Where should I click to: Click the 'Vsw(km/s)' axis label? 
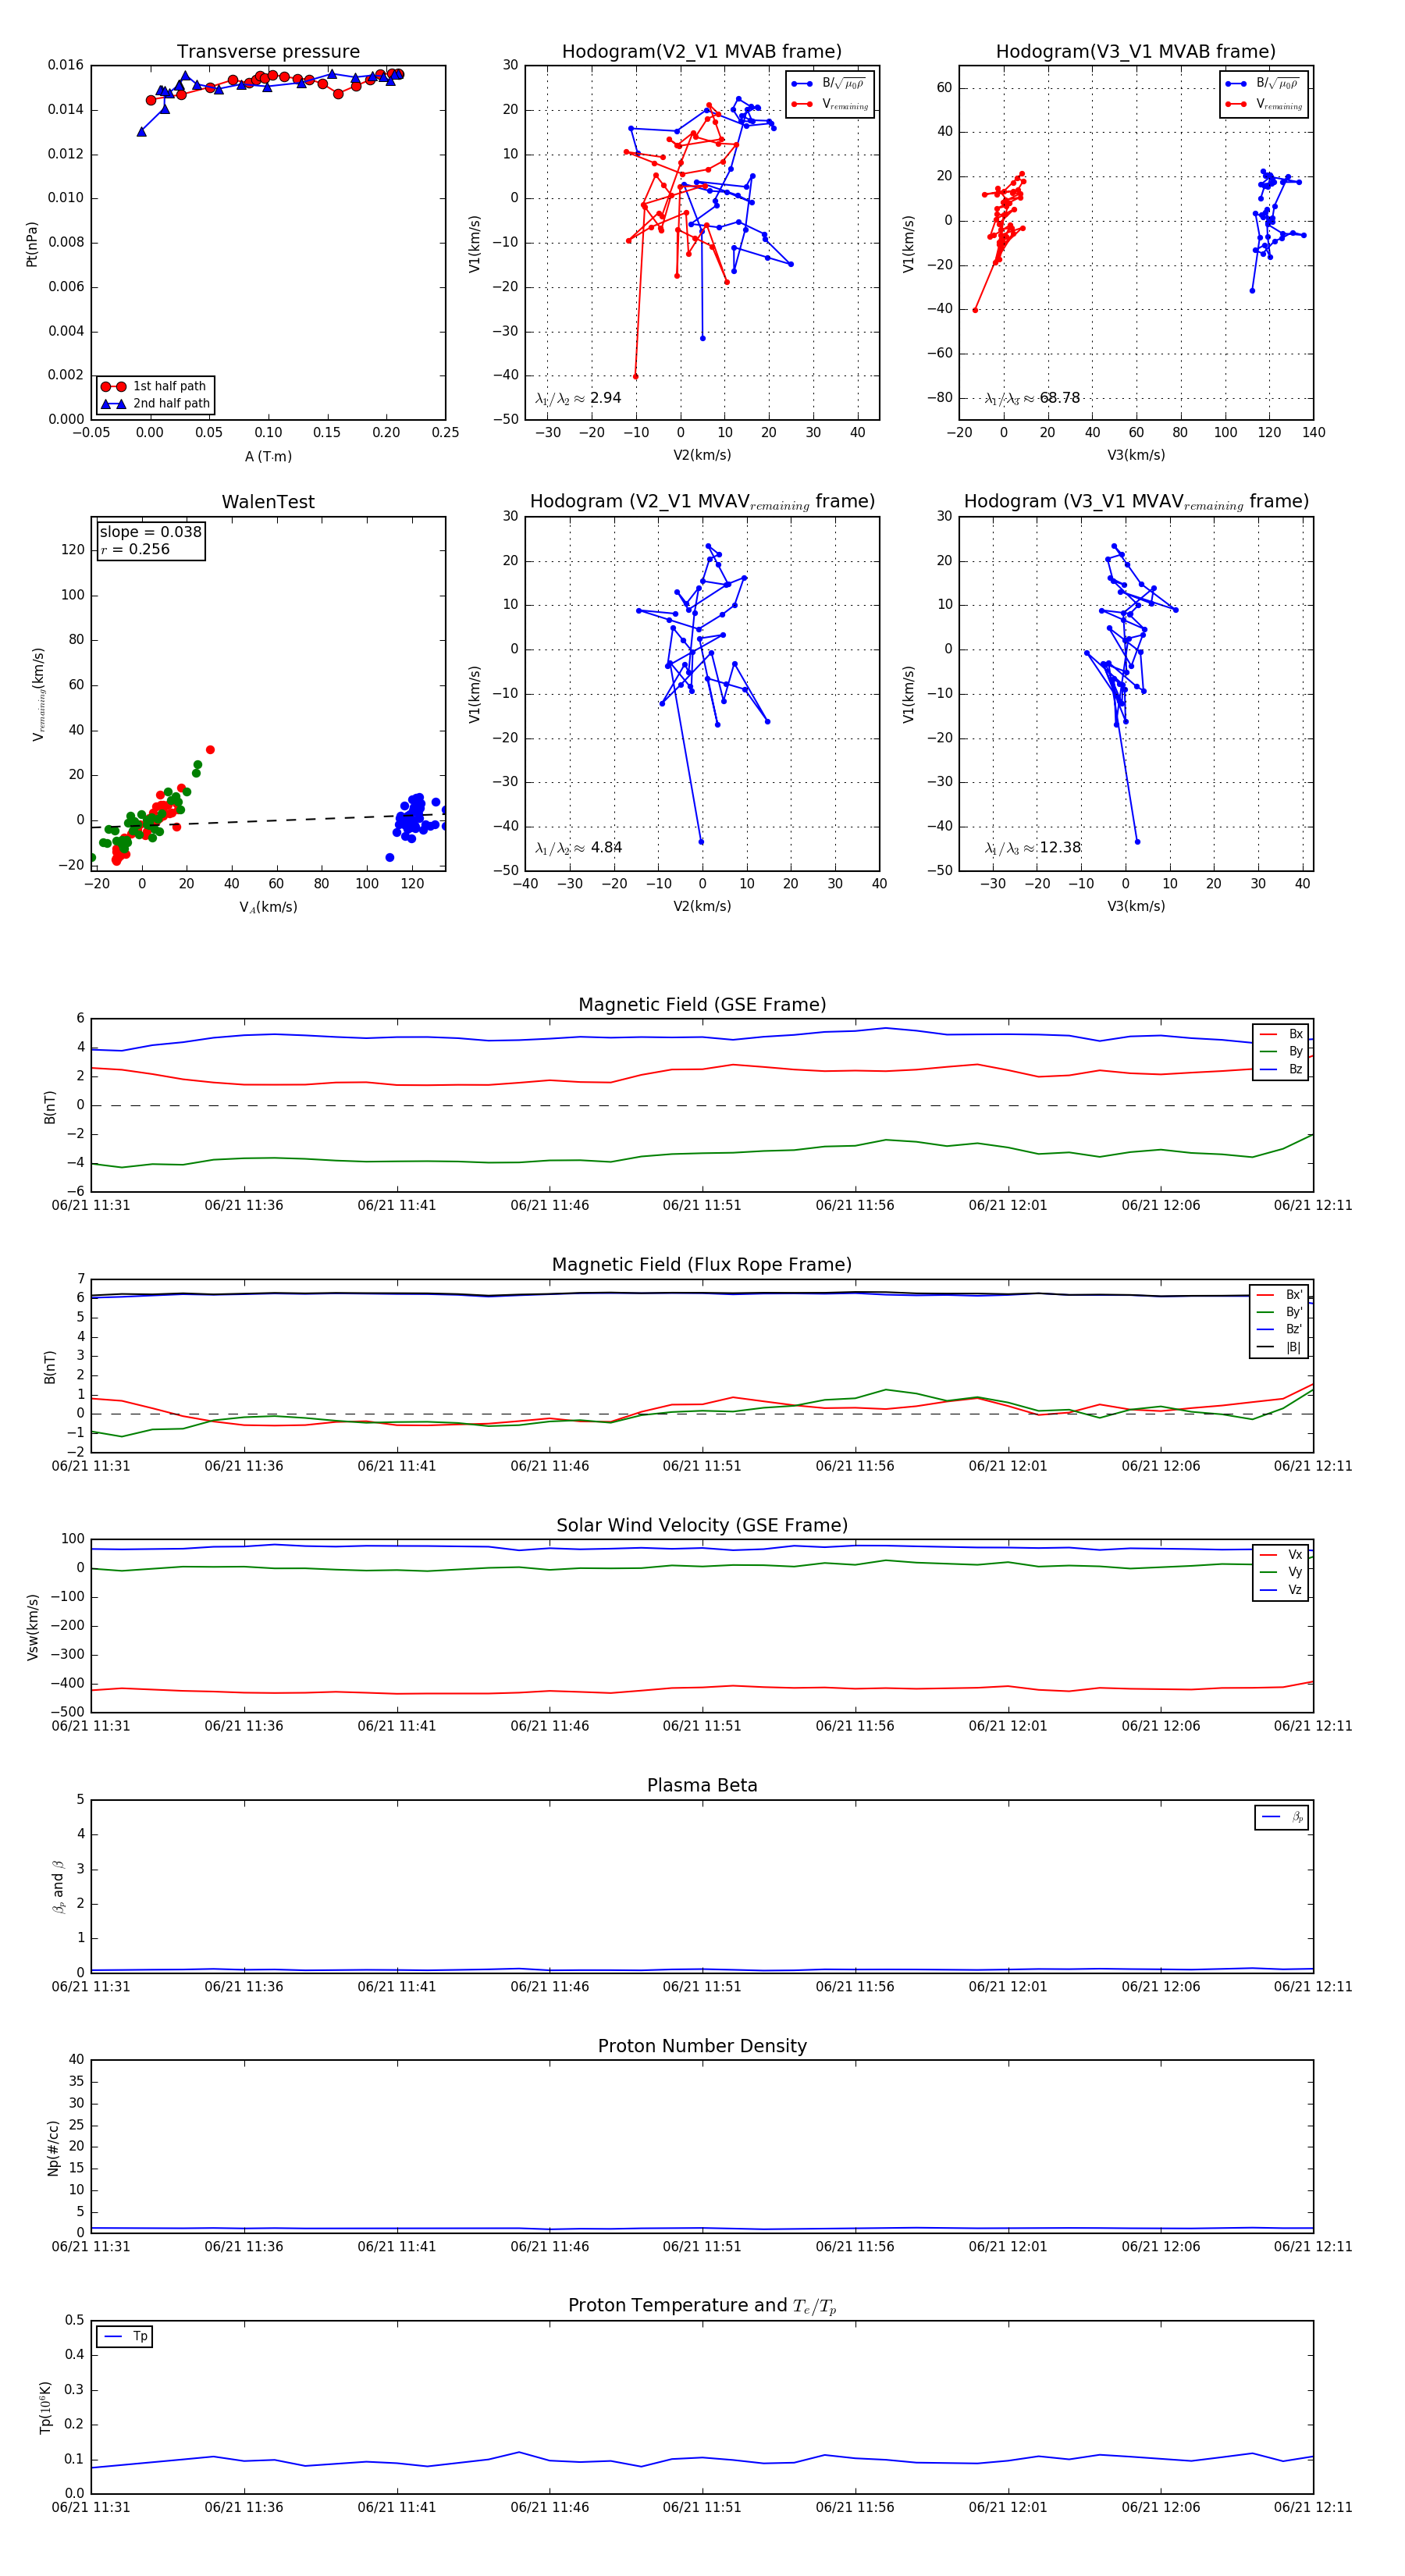[32, 1626]
